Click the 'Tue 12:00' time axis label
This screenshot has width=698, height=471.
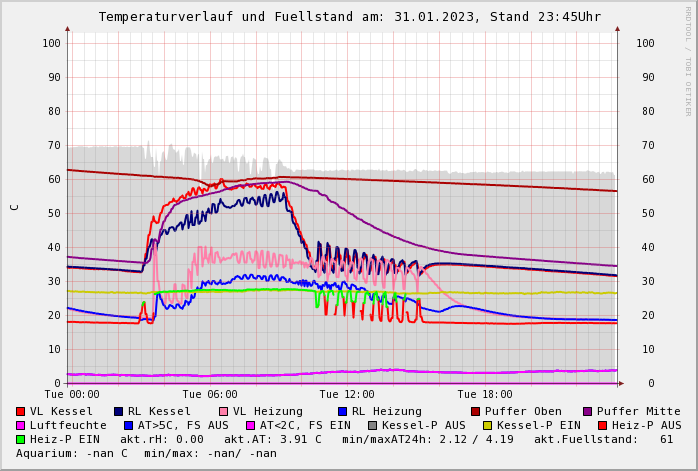coord(347,395)
